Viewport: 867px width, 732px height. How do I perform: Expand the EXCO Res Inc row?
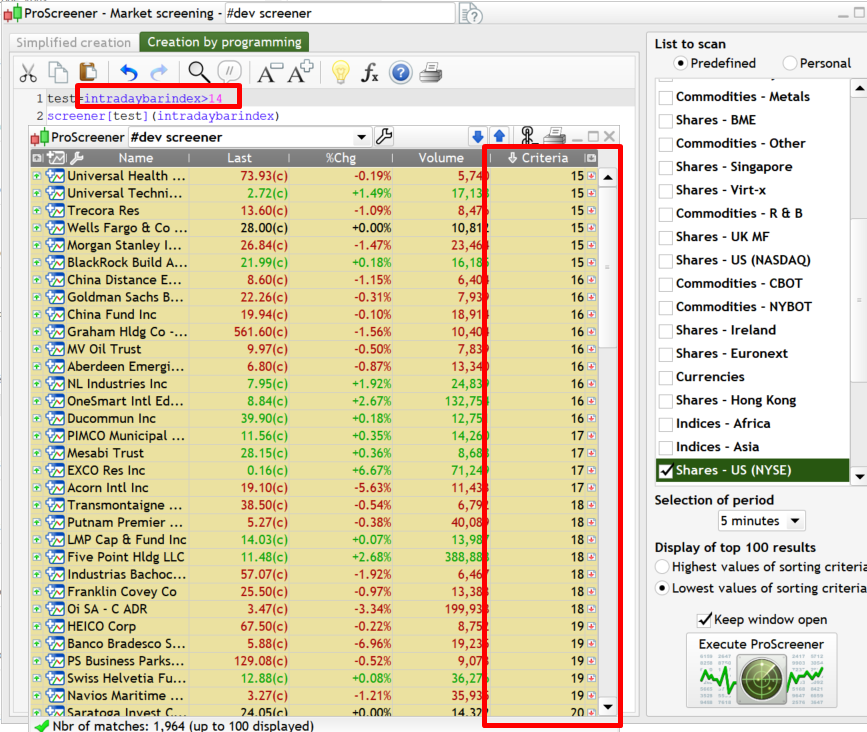coord(36,470)
